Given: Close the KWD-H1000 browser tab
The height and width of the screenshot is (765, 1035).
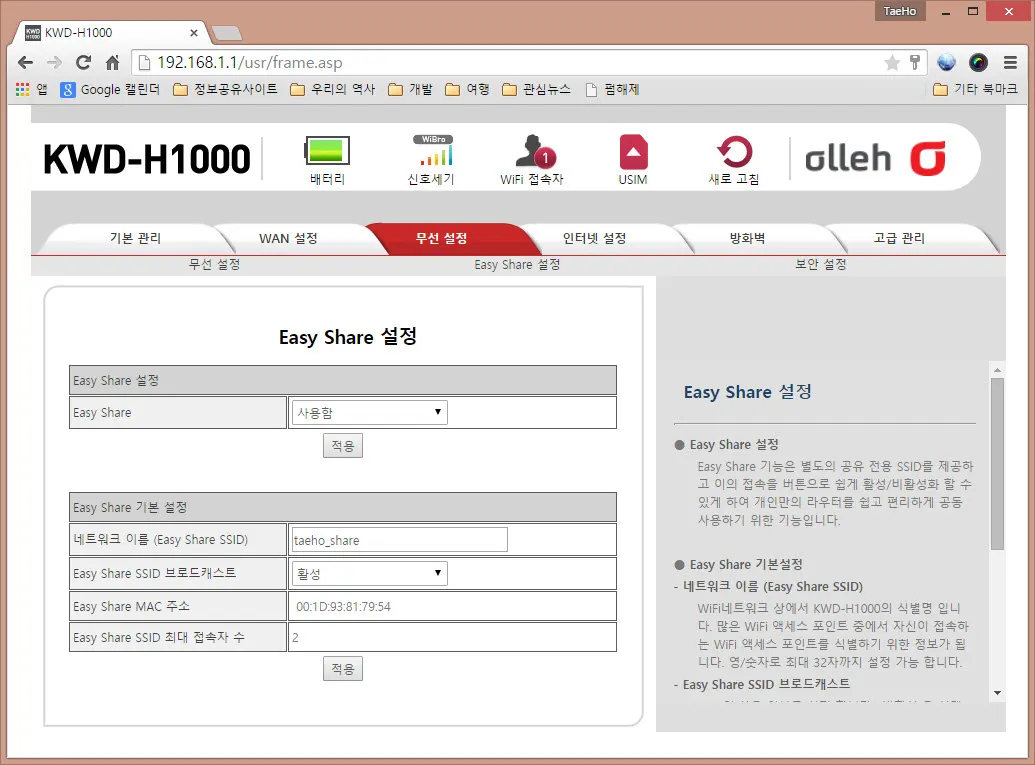Looking at the screenshot, I should click(193, 32).
